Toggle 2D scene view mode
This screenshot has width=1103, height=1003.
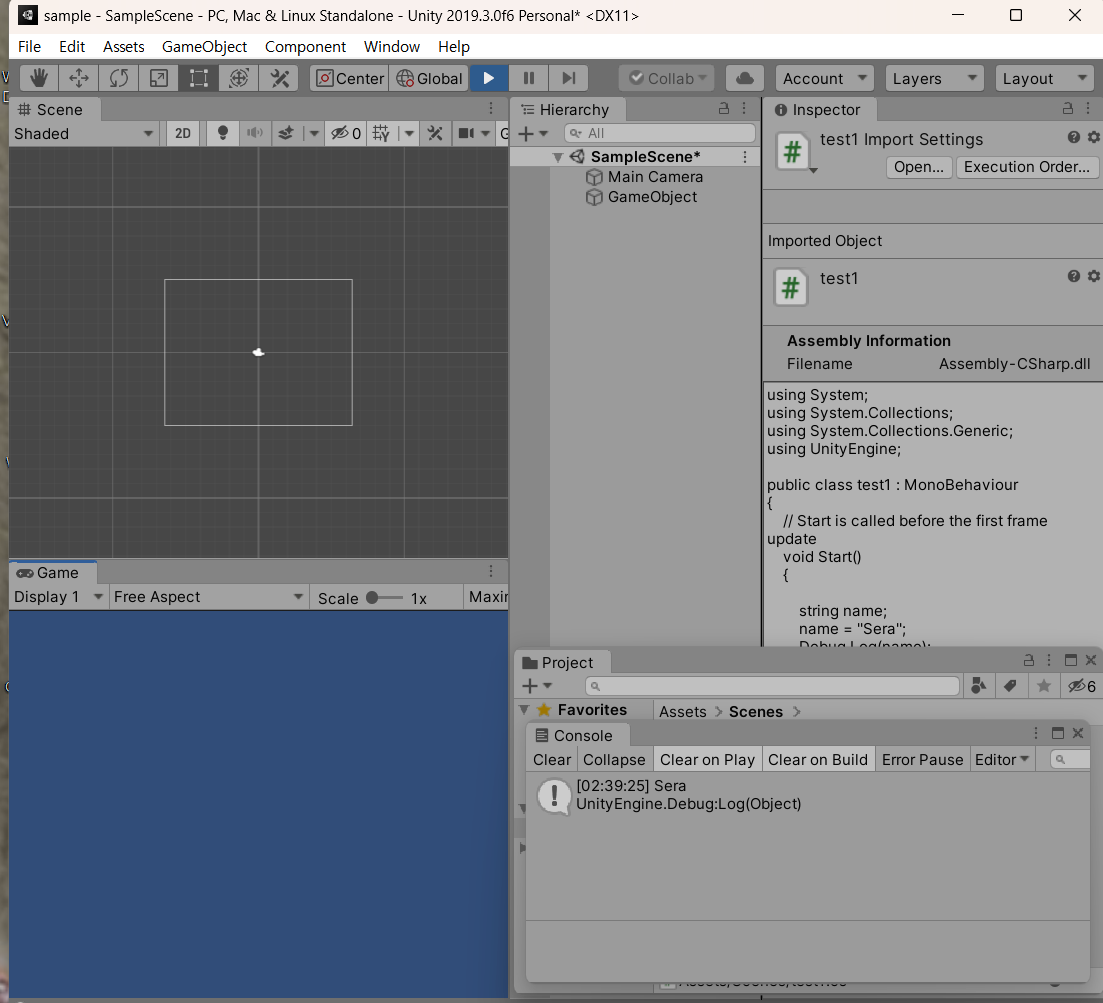[x=183, y=133]
